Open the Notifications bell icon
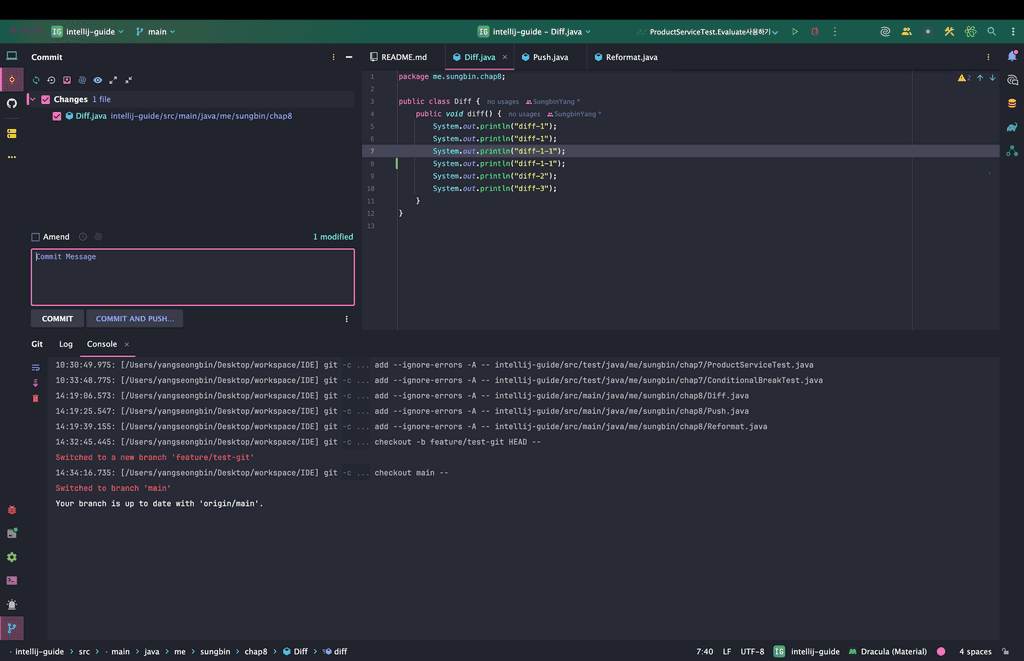Viewport: 1024px width, 661px height. (x=1012, y=57)
